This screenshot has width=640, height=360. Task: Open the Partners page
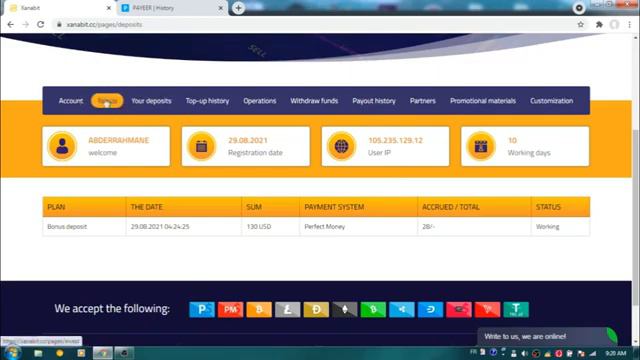(422, 101)
